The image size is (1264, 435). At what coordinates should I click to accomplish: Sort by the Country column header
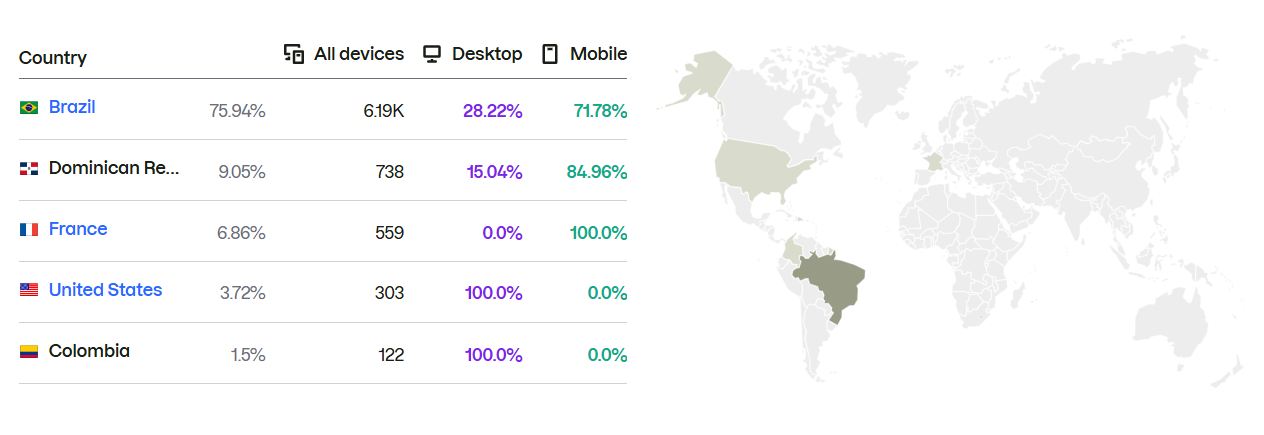coord(53,58)
